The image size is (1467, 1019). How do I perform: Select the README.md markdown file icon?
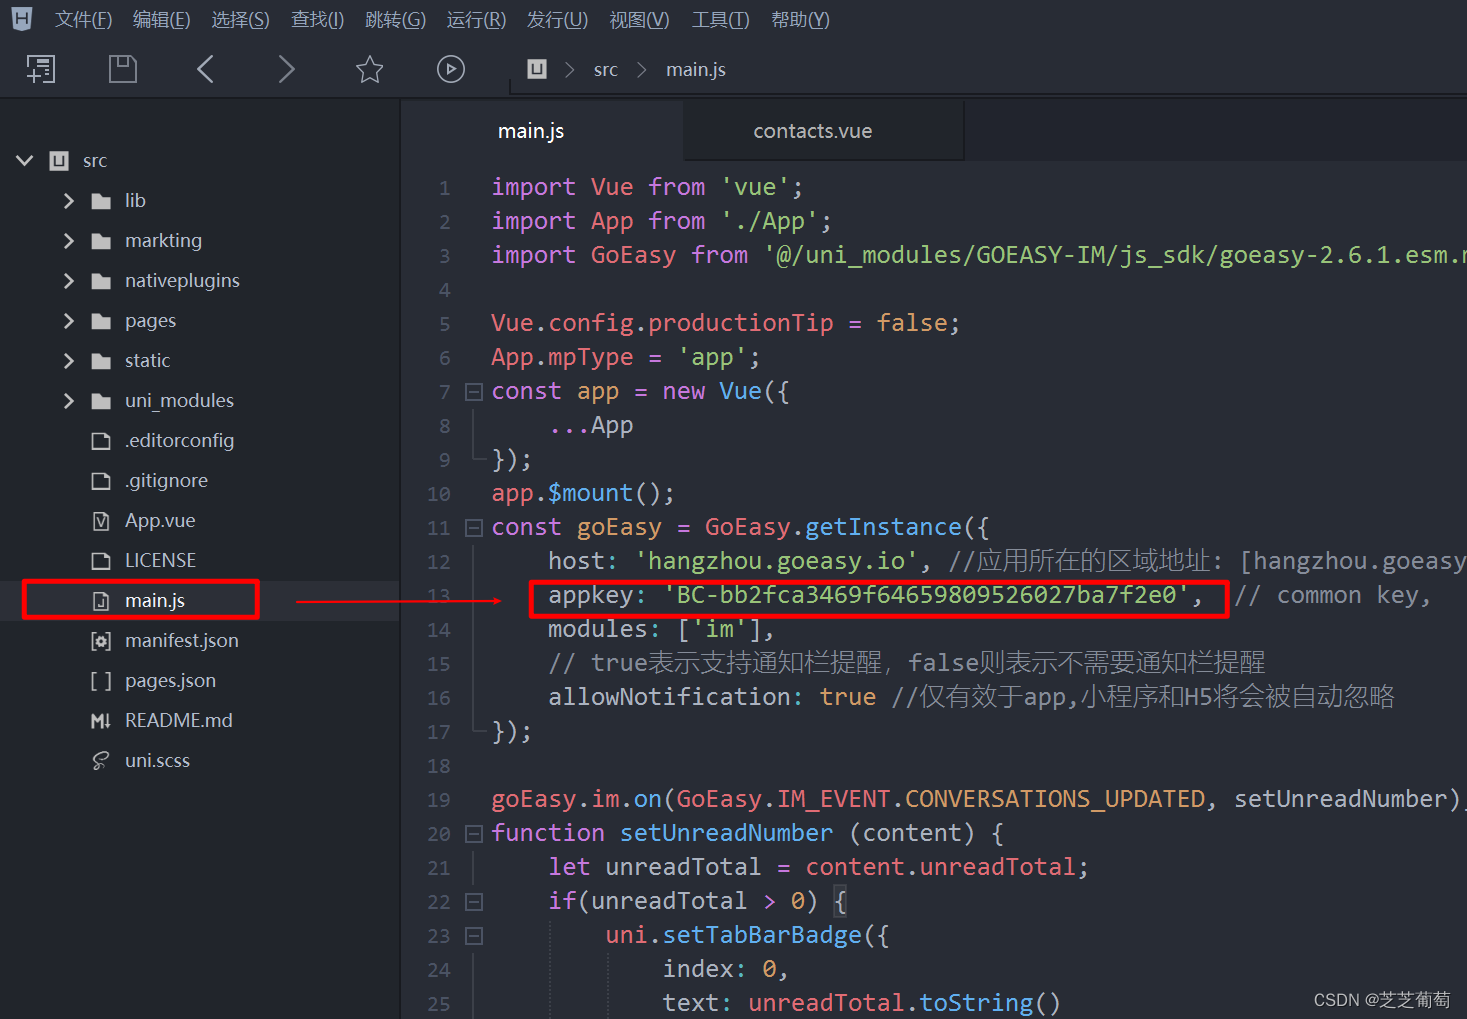click(100, 720)
